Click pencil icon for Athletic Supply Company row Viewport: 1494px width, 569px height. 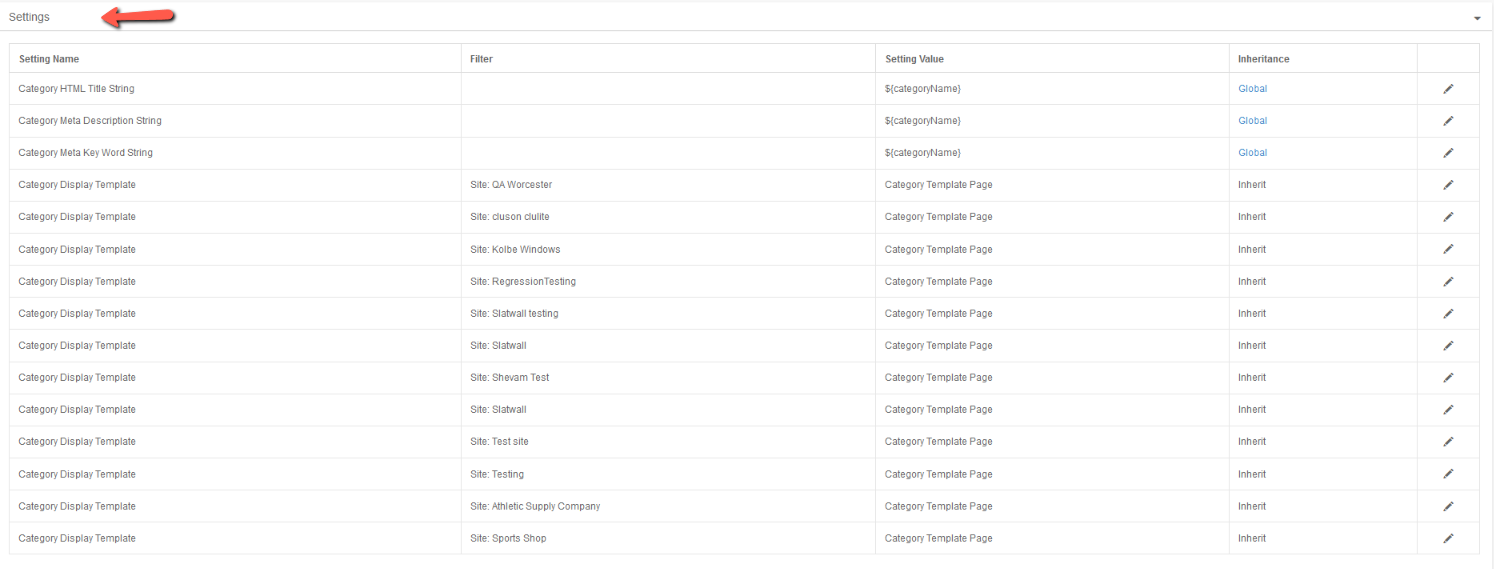(x=1448, y=506)
